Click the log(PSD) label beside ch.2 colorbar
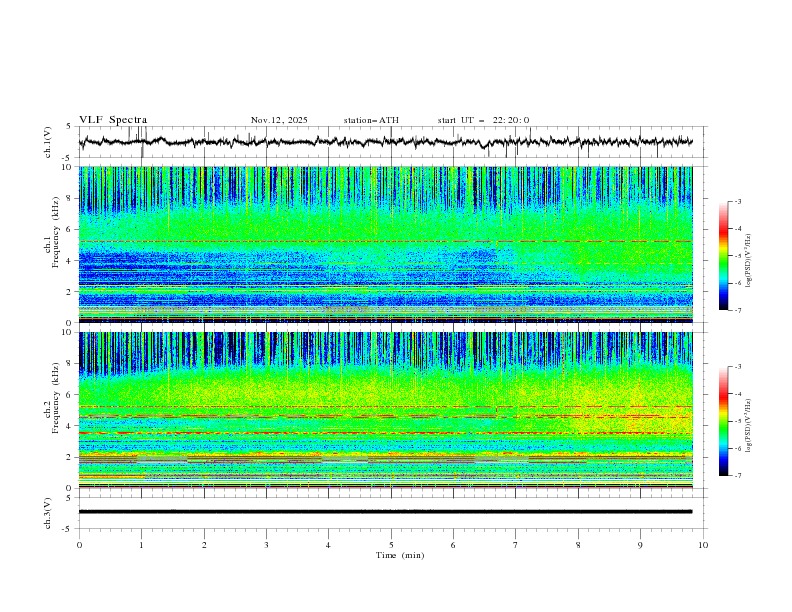This screenshot has width=792, height=612. [x=749, y=425]
